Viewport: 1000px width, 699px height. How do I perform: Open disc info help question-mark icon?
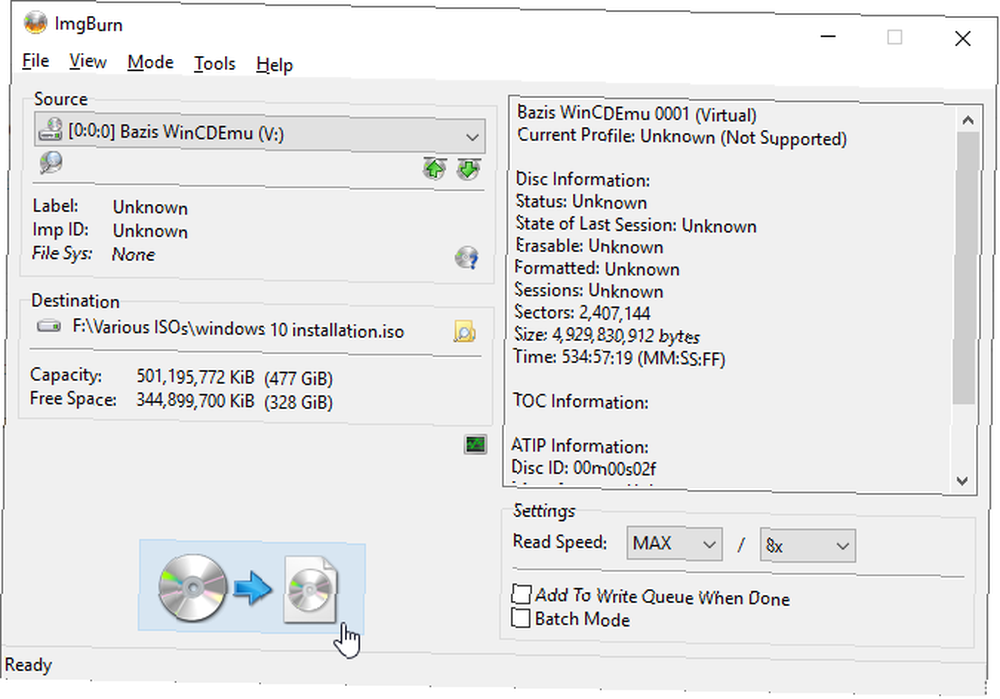pyautogui.click(x=467, y=258)
